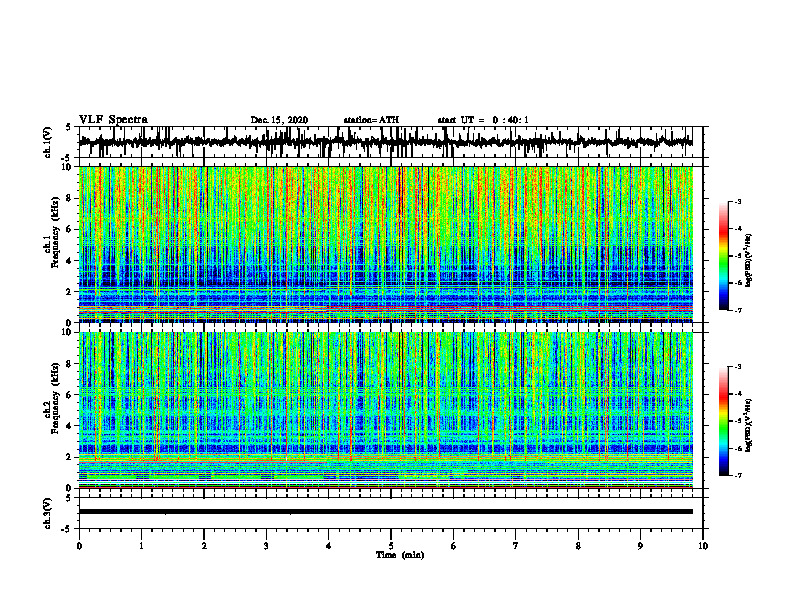Click the ch.1 spectrogram color scale bar

pos(724,256)
